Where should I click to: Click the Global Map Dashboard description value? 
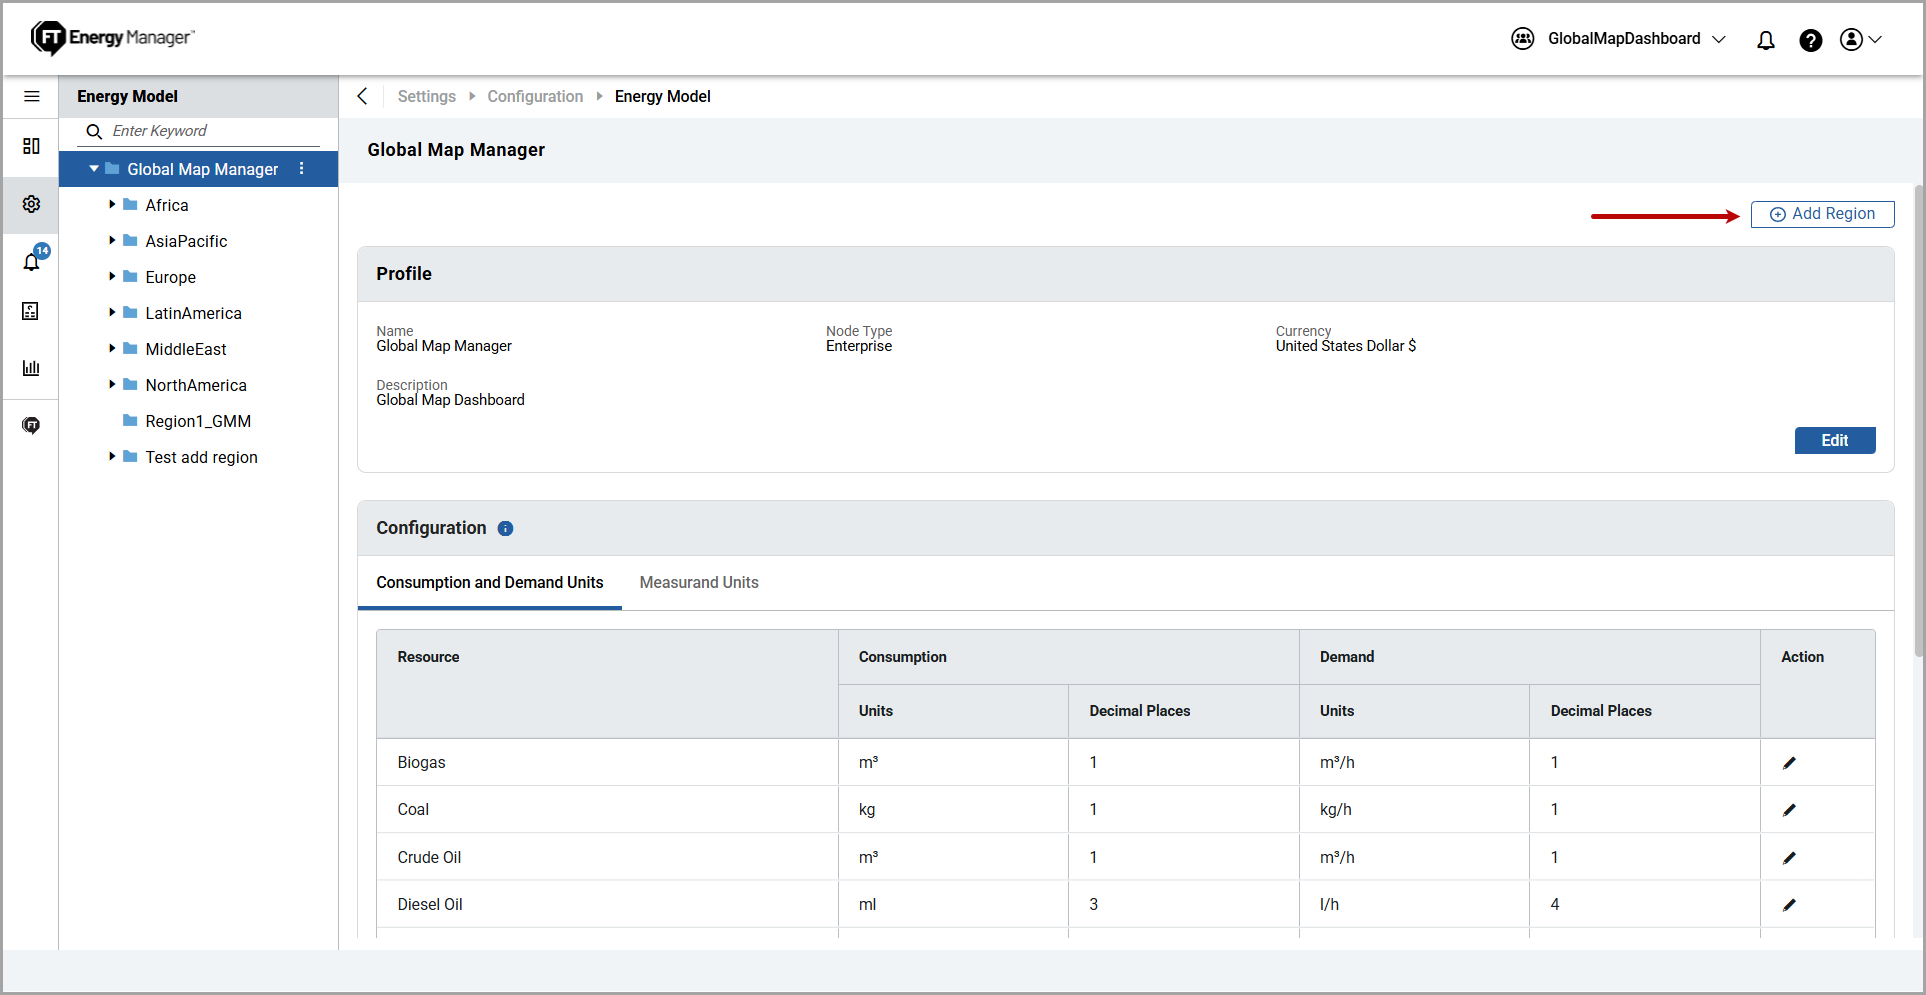click(x=450, y=400)
